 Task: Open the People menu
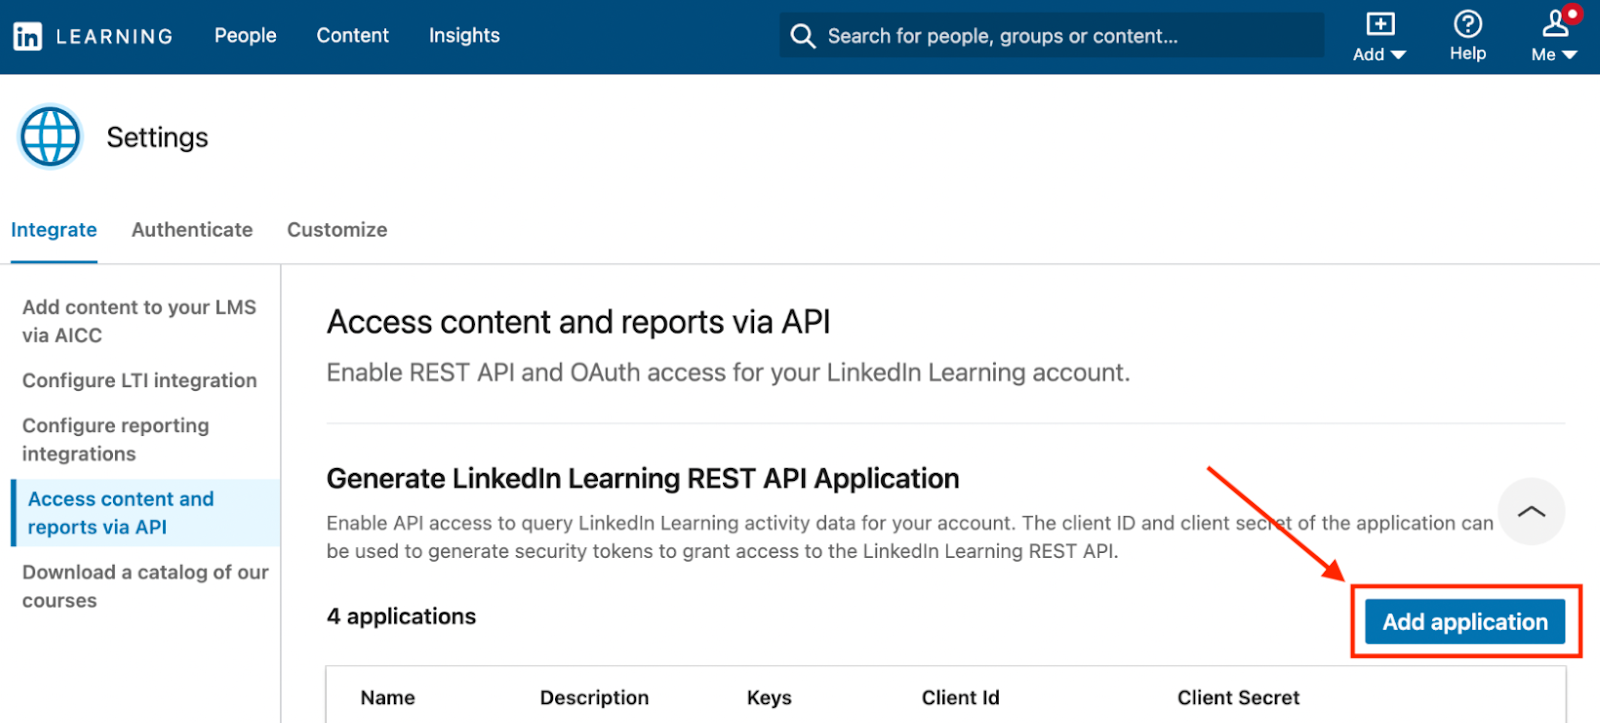tap(245, 36)
